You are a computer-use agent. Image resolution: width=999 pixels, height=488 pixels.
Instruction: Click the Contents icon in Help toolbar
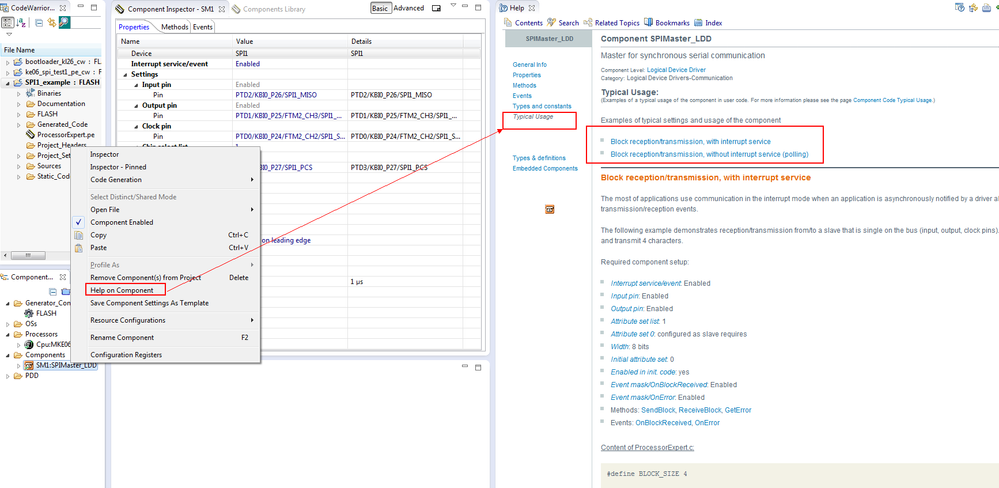pos(508,23)
